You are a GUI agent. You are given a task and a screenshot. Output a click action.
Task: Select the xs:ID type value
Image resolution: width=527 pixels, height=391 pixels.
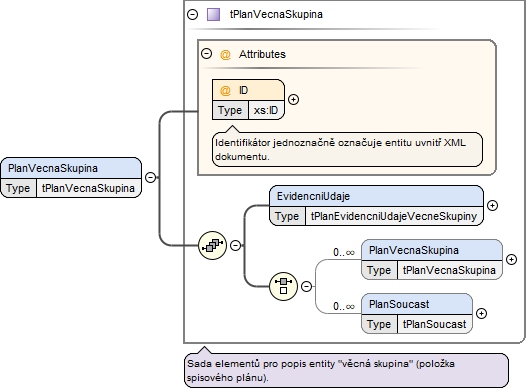[x=266, y=110]
